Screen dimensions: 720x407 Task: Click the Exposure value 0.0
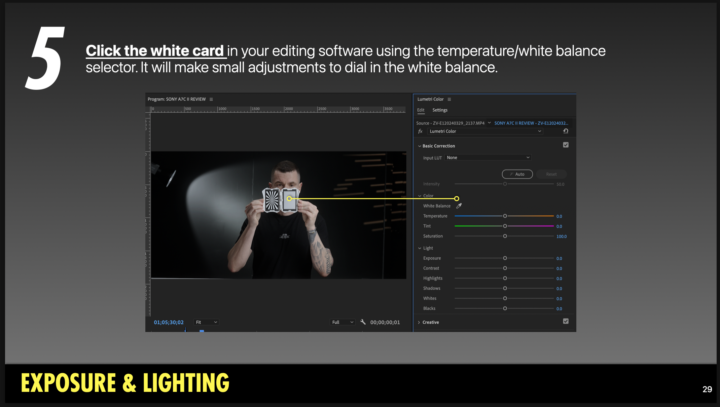[x=559, y=259]
